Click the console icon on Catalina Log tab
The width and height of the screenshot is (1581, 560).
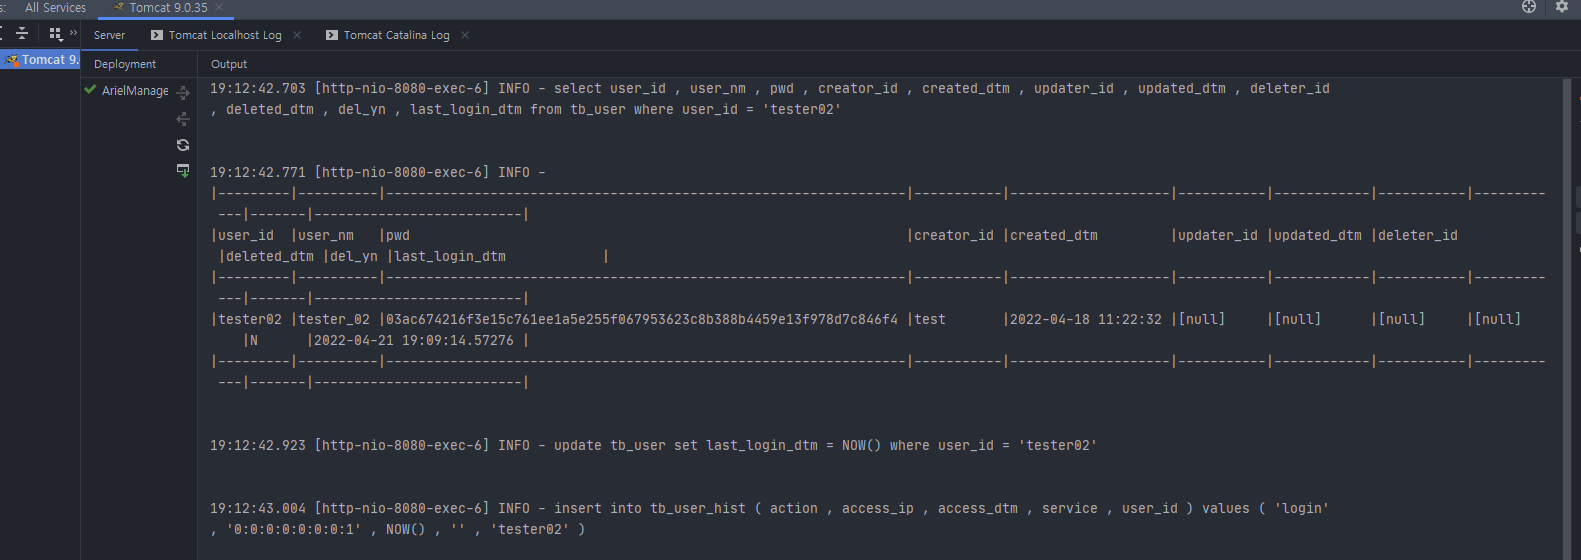pos(332,35)
